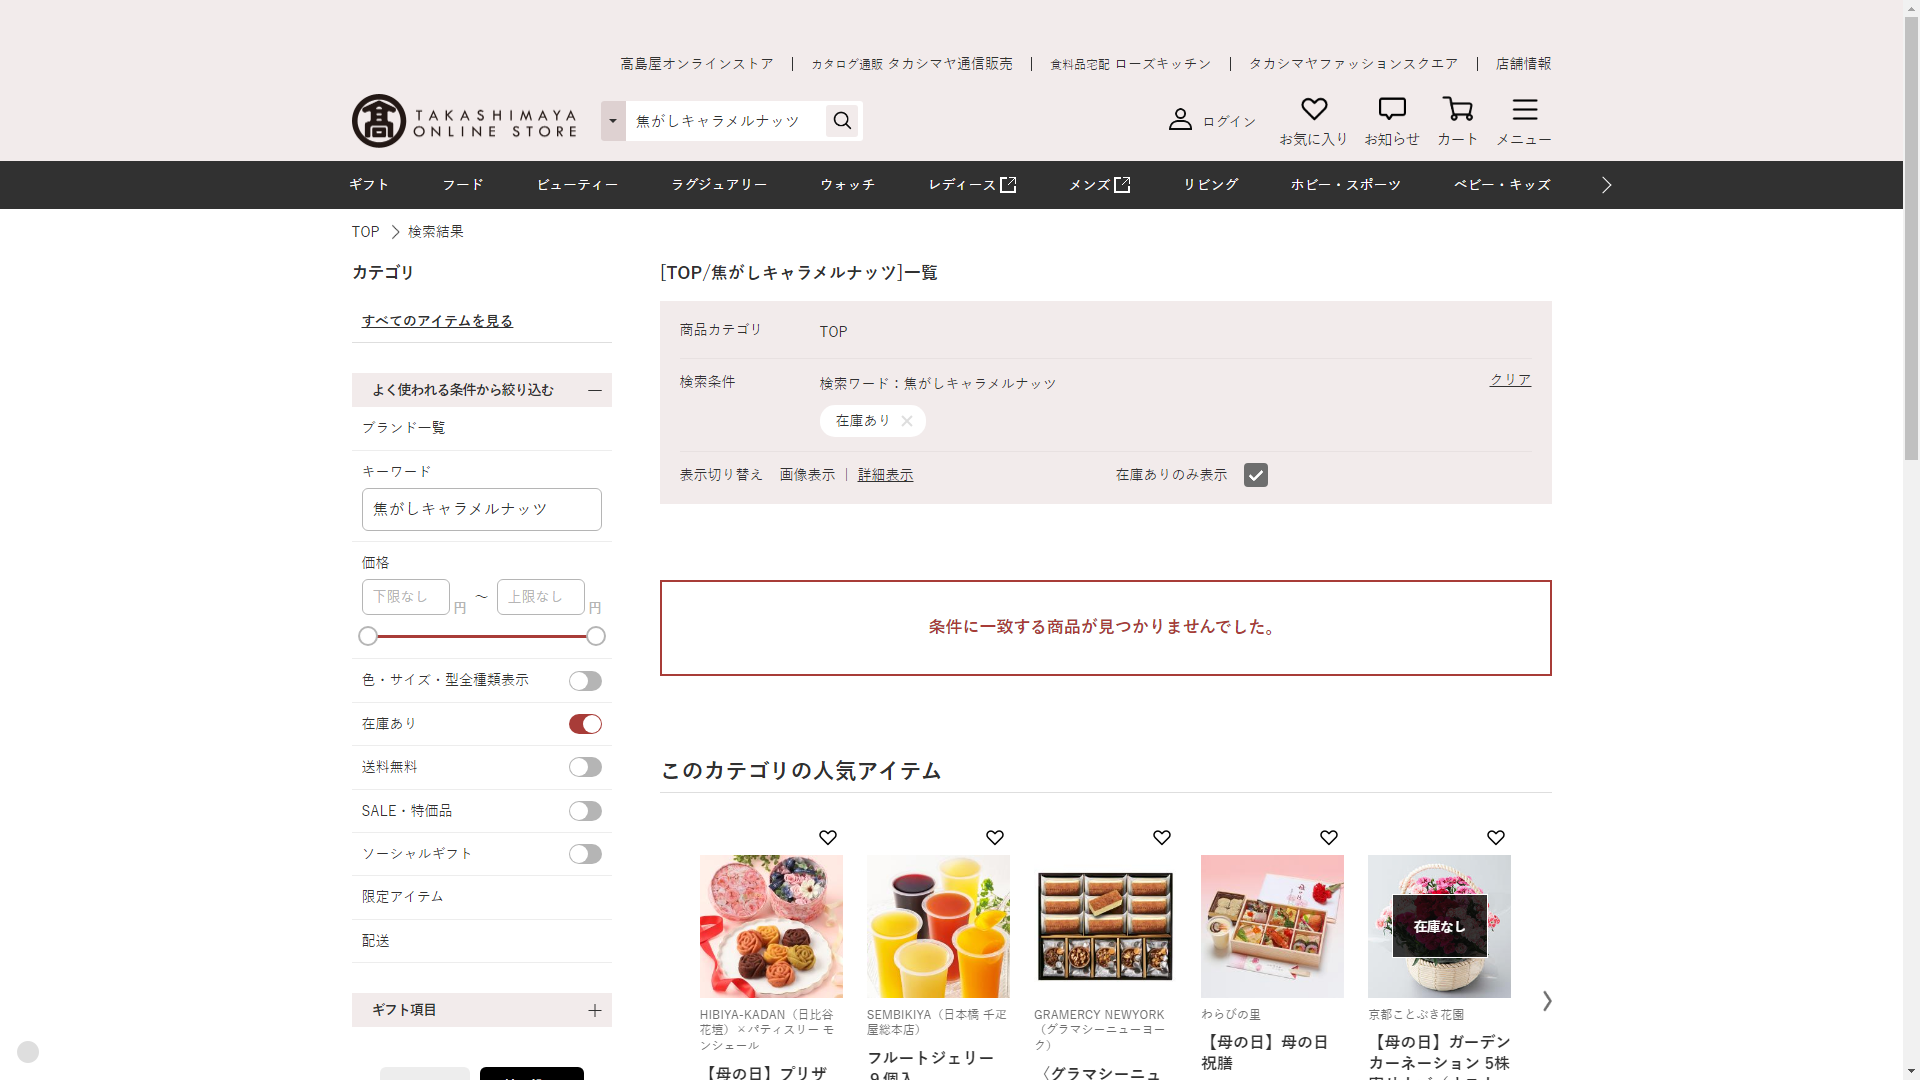
Task: Click the search magnifier icon
Action: pos(842,121)
